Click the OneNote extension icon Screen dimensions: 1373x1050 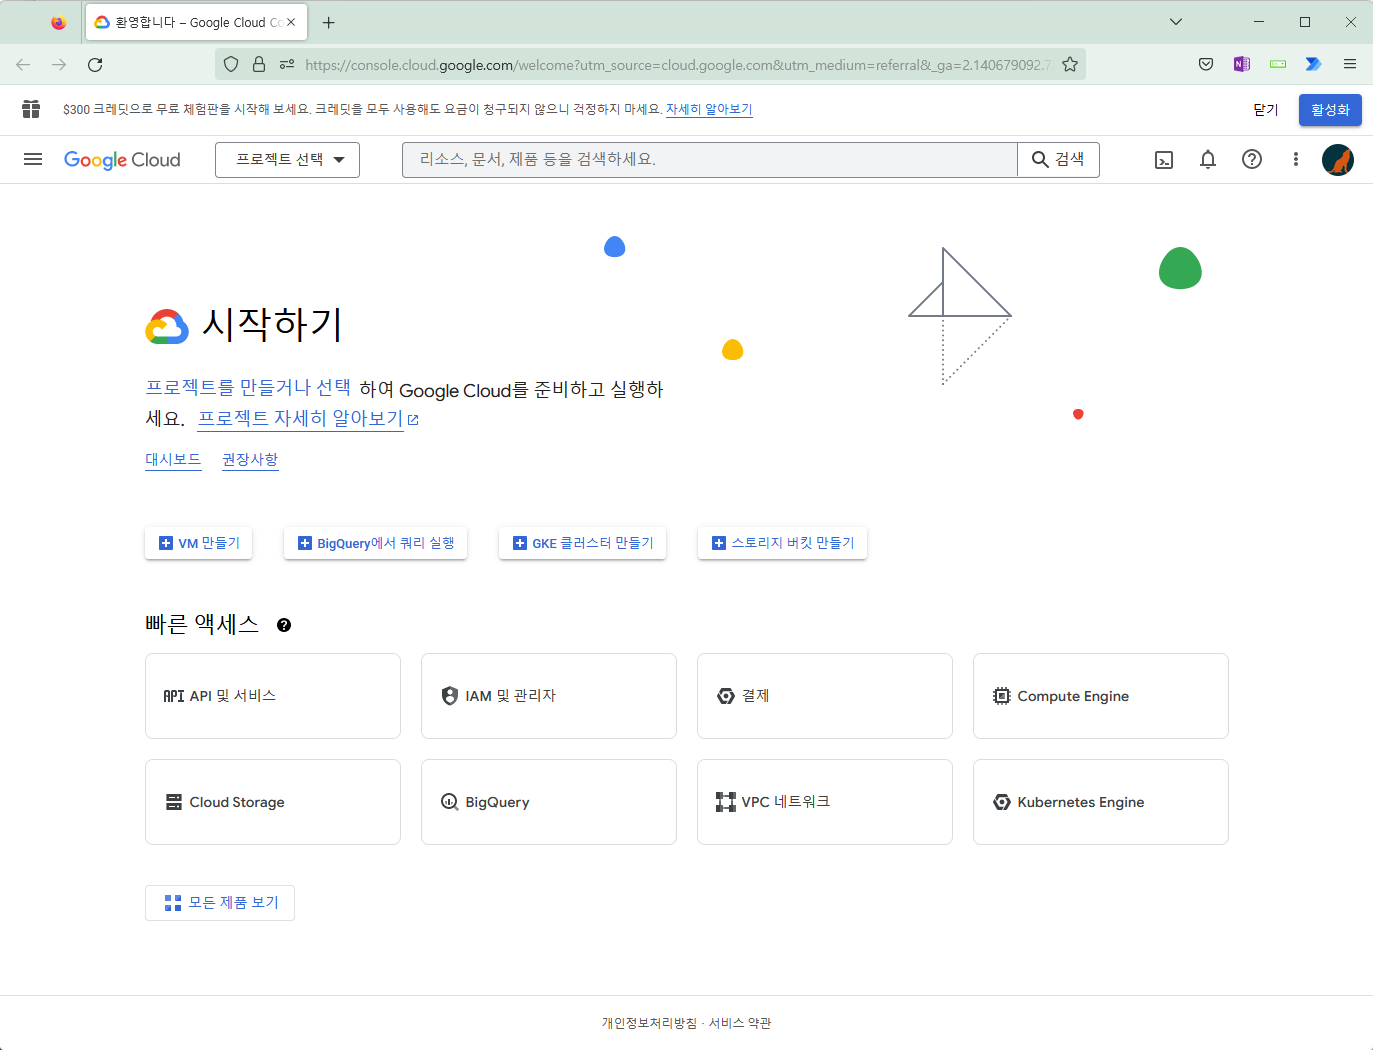[x=1242, y=64]
